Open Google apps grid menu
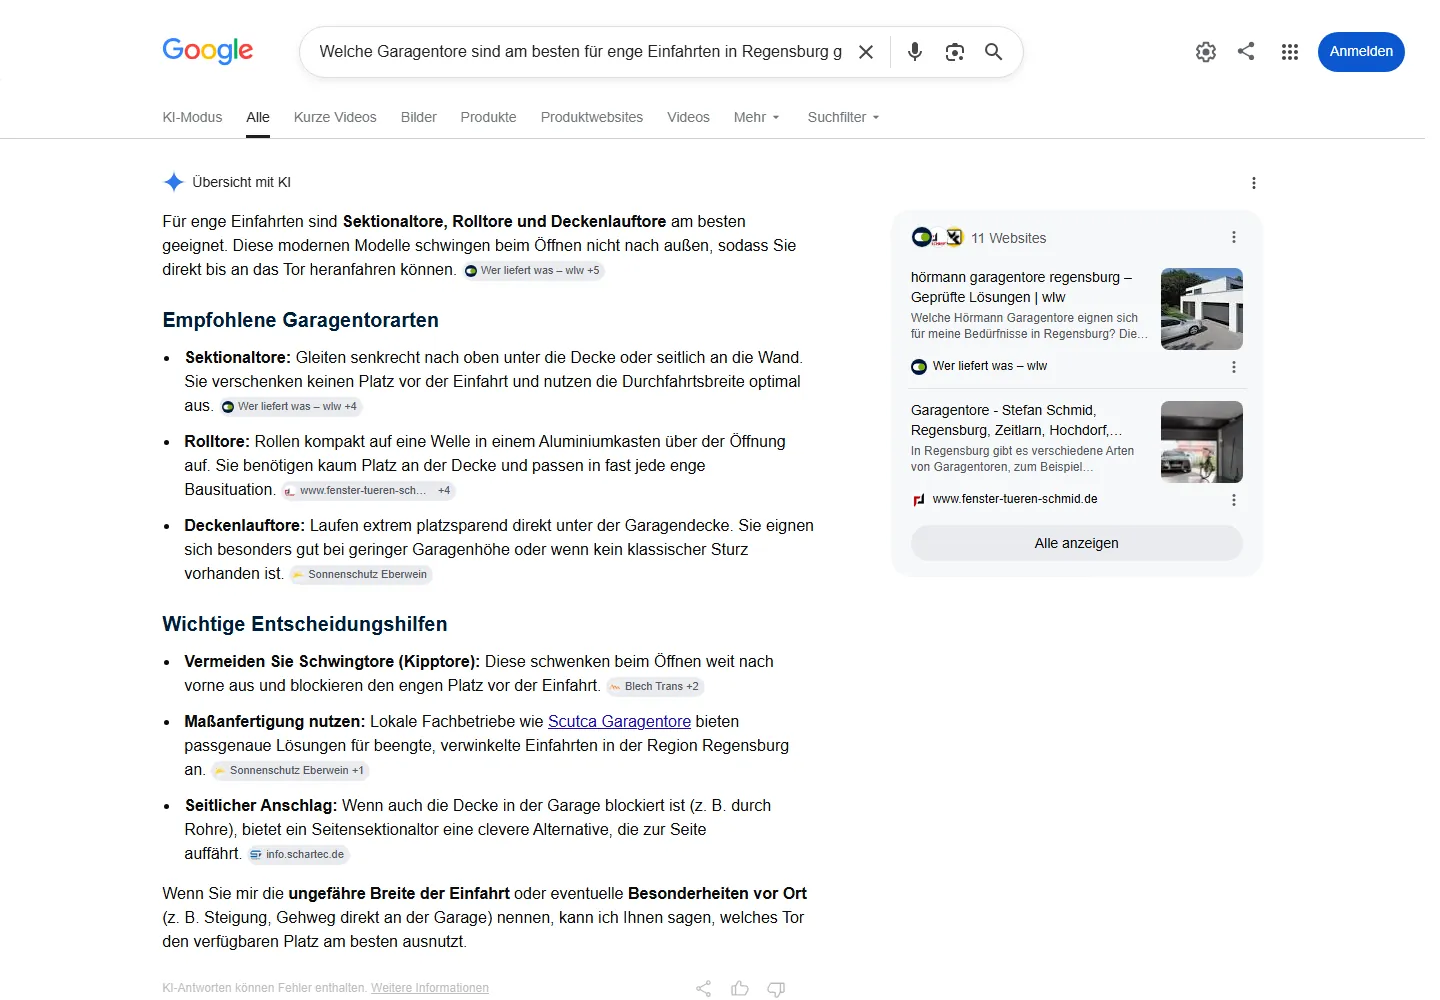This screenshot has width=1440, height=1000. 1290,52
